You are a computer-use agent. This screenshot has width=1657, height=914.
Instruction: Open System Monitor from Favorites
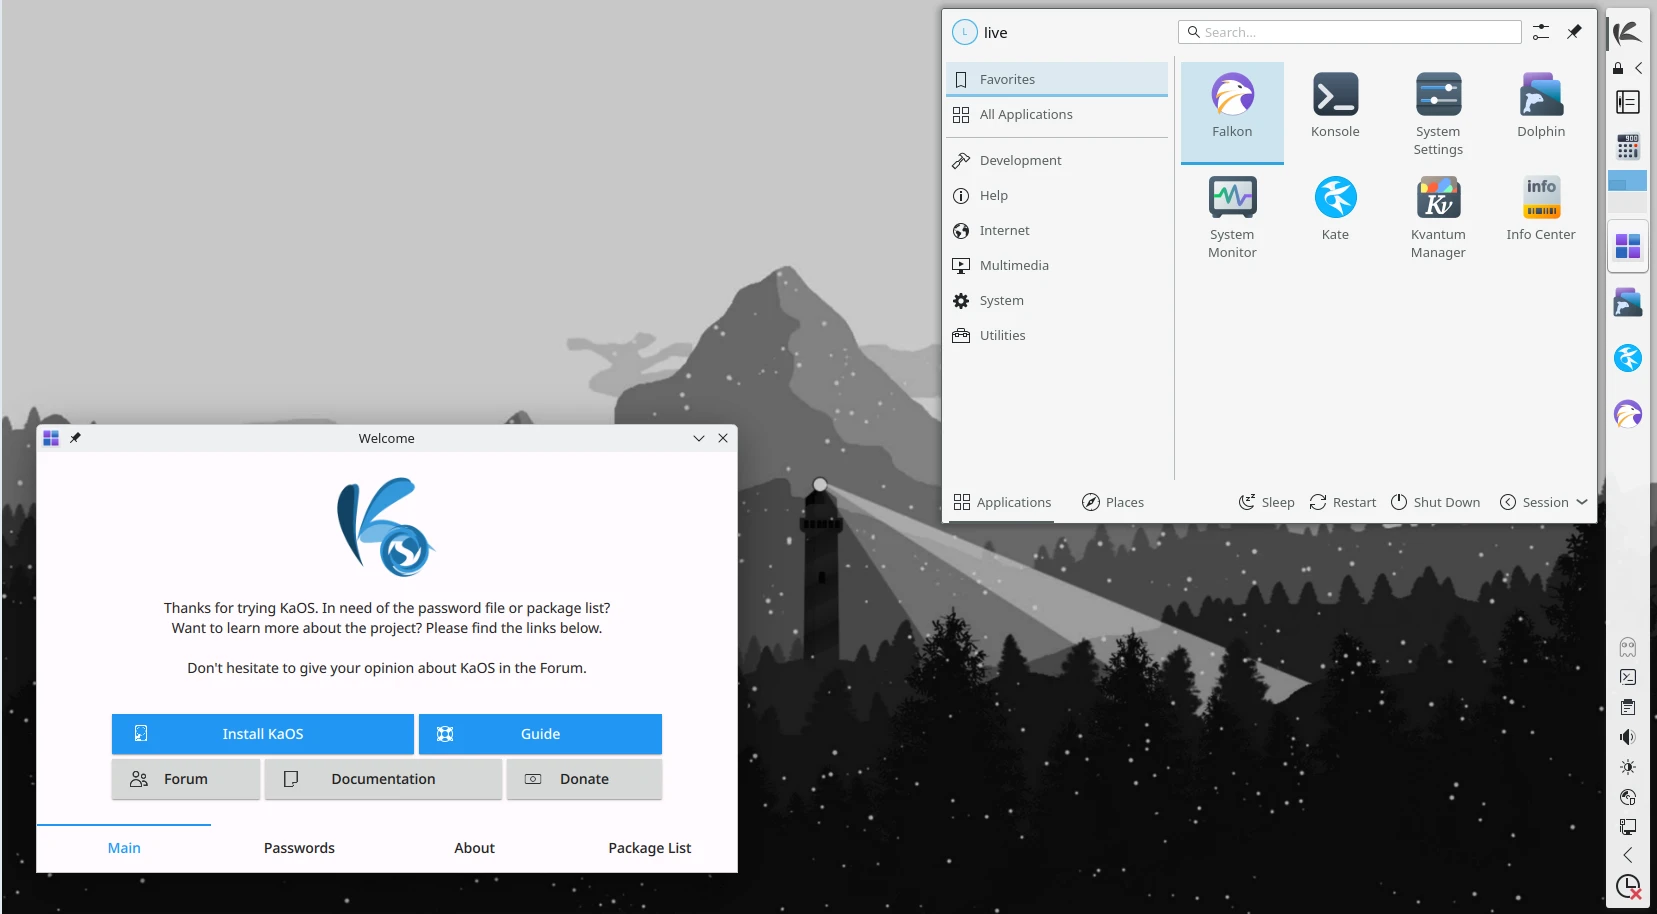tap(1232, 210)
